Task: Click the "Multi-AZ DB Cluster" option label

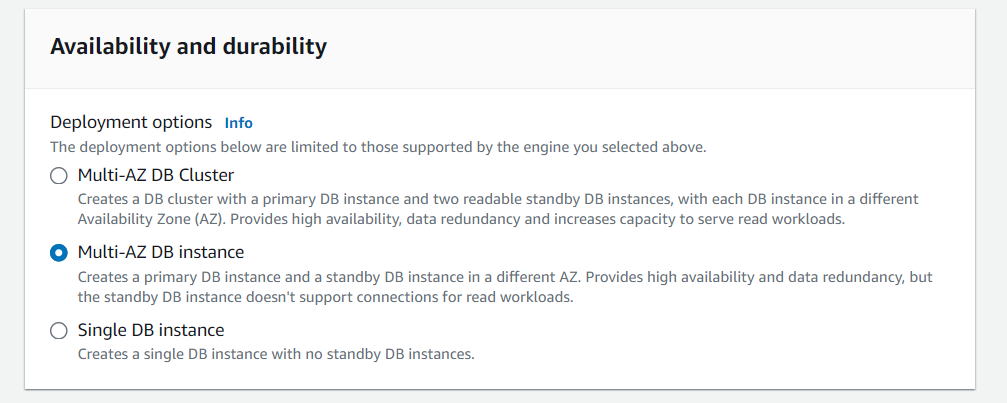Action: (x=156, y=175)
